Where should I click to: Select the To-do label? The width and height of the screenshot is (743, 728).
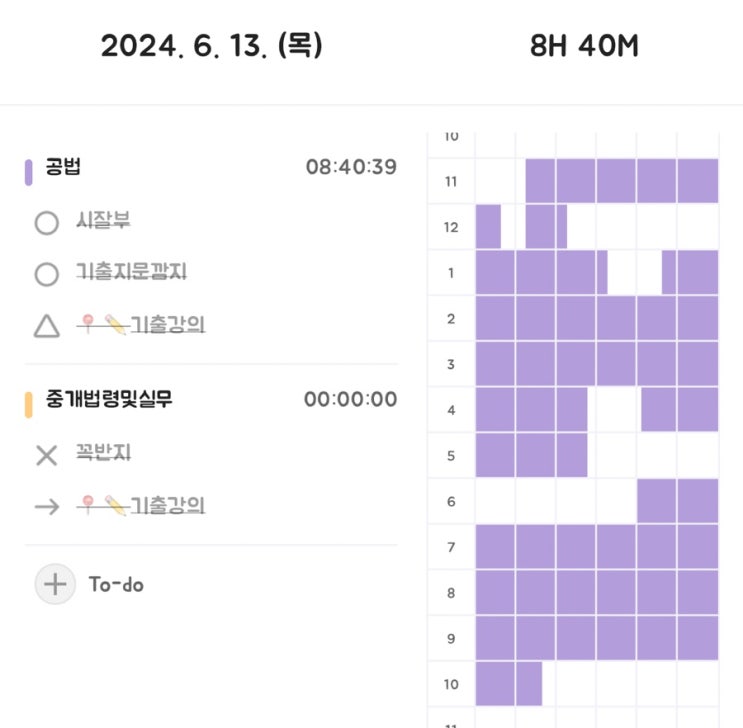point(116,584)
